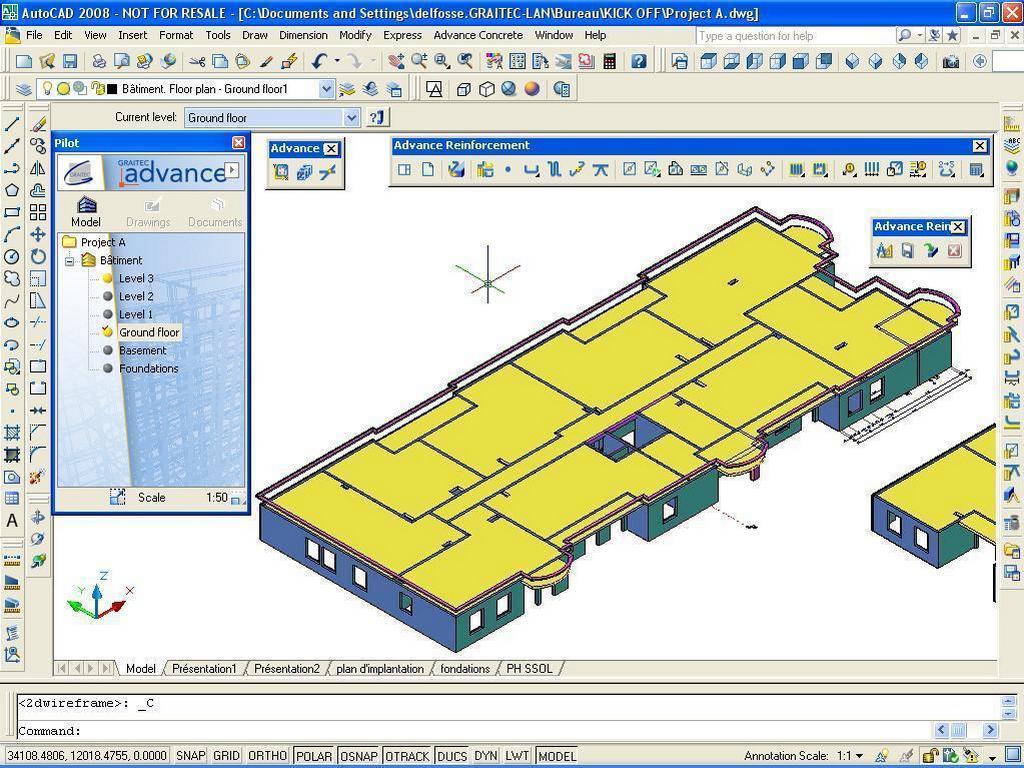This screenshot has height=768, width=1024.
Task: Select the Move modify tool
Action: click(x=39, y=234)
